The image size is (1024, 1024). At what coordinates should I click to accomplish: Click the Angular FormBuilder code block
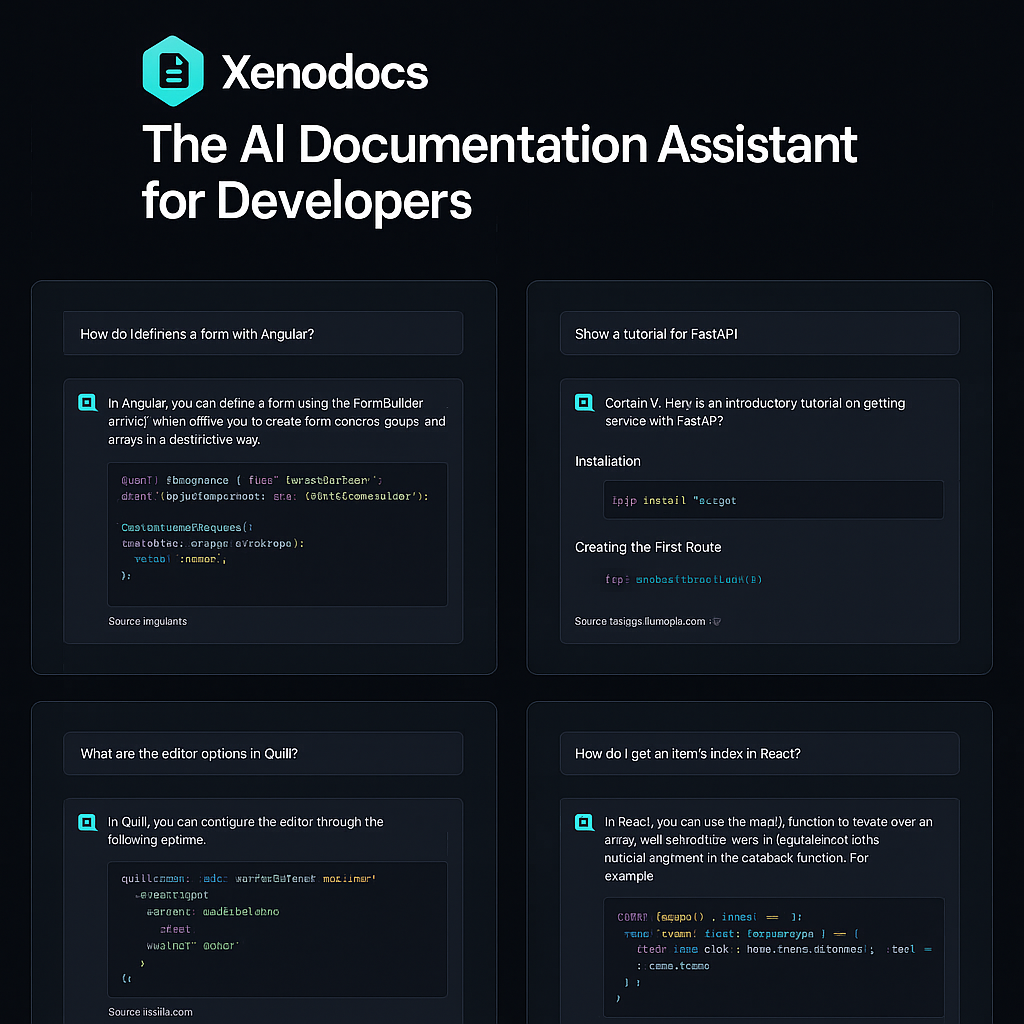tap(278, 534)
